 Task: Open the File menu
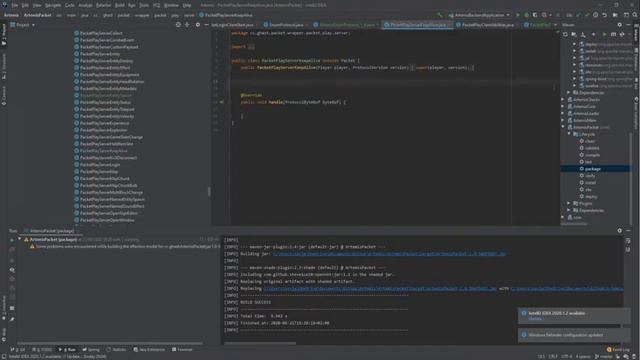coord(14,5)
